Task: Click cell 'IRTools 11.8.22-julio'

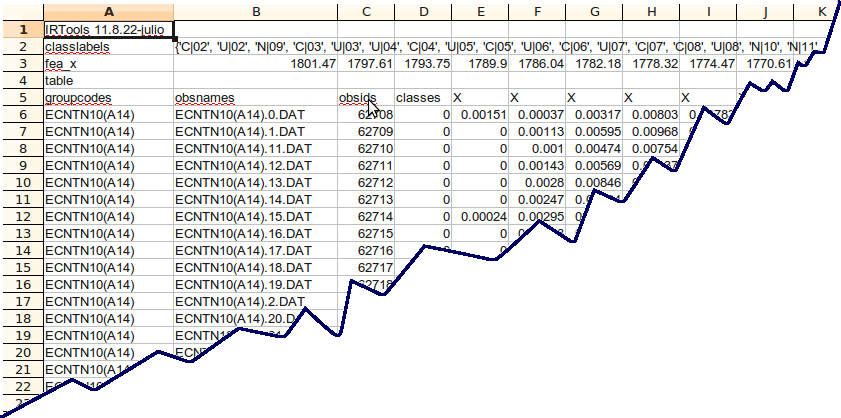Action: (x=109, y=29)
